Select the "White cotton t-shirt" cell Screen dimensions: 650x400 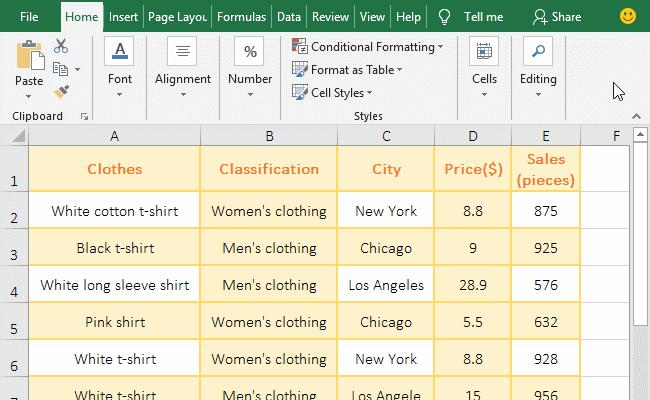click(114, 211)
